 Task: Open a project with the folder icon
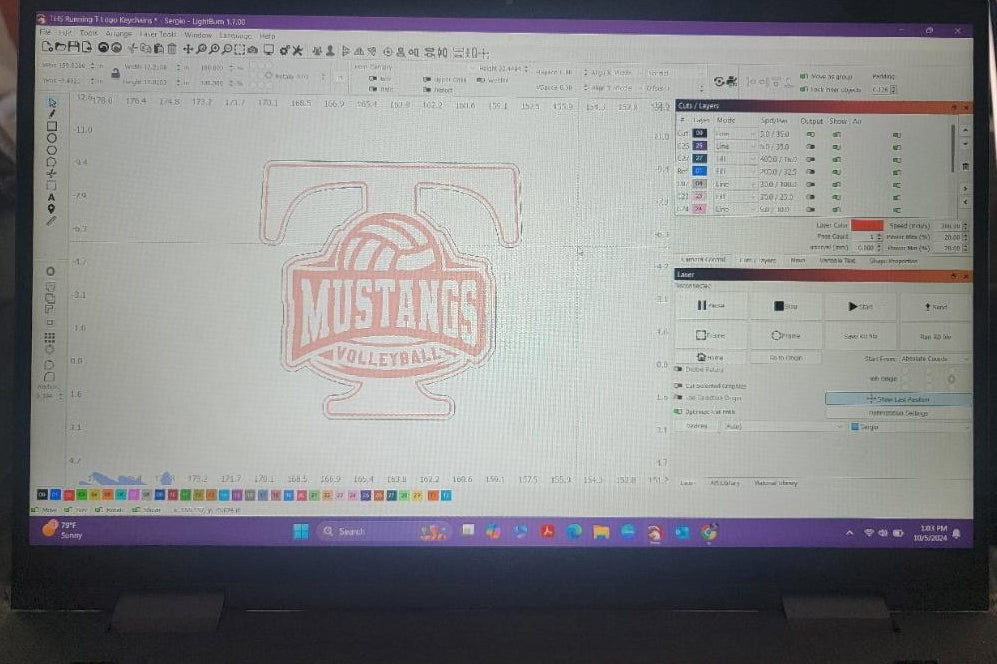(60, 47)
